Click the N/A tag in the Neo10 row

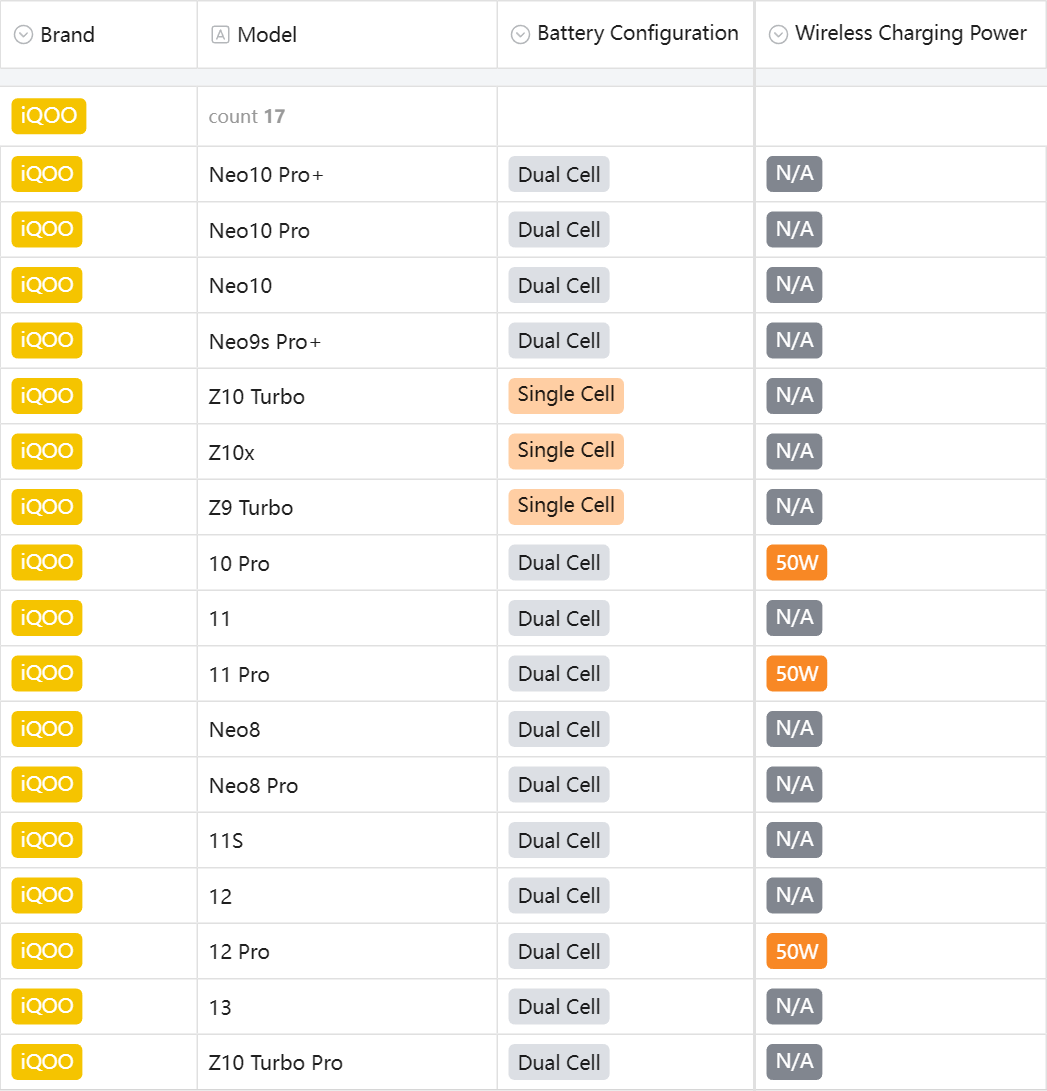pos(794,285)
